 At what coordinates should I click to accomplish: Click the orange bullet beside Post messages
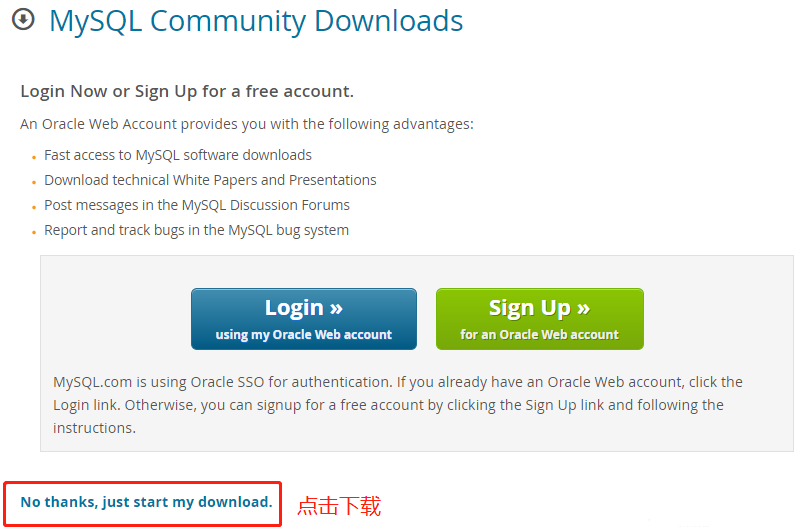pos(34,207)
